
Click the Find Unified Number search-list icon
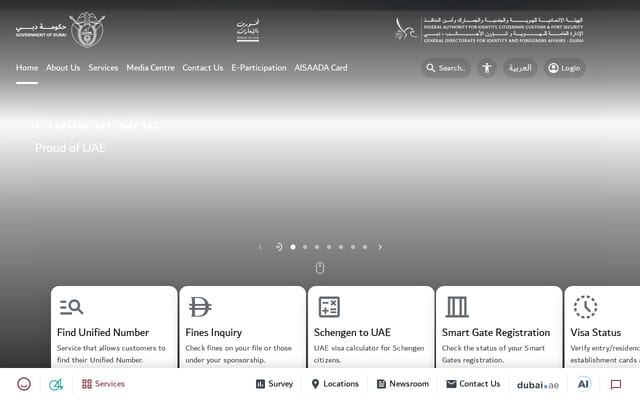click(x=71, y=307)
